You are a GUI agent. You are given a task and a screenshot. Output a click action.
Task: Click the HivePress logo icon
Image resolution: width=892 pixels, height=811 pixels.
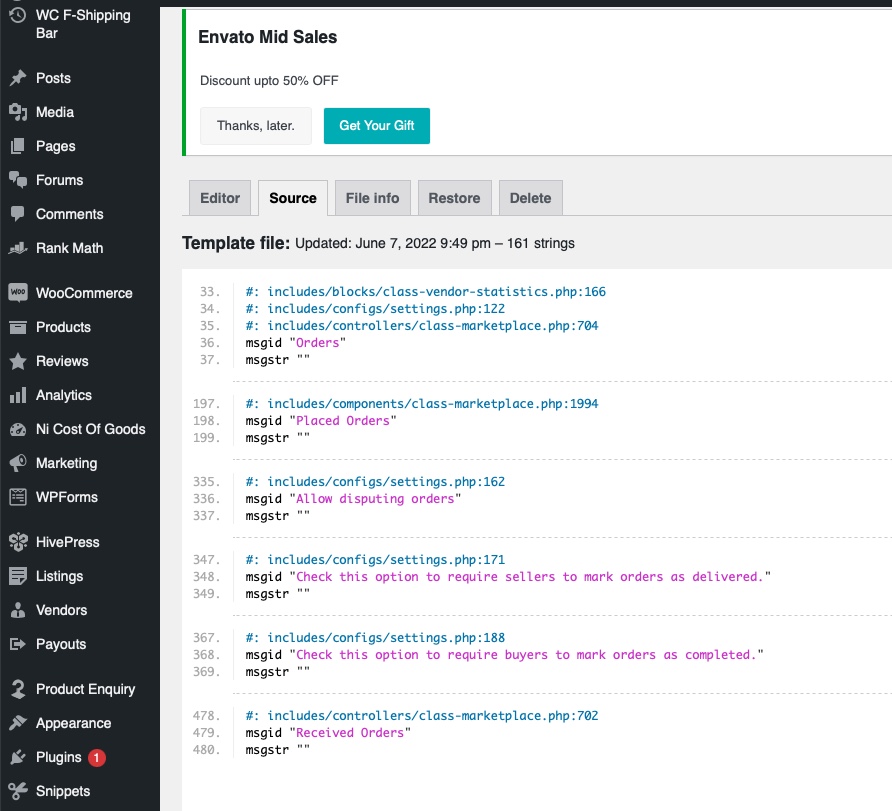(18, 542)
